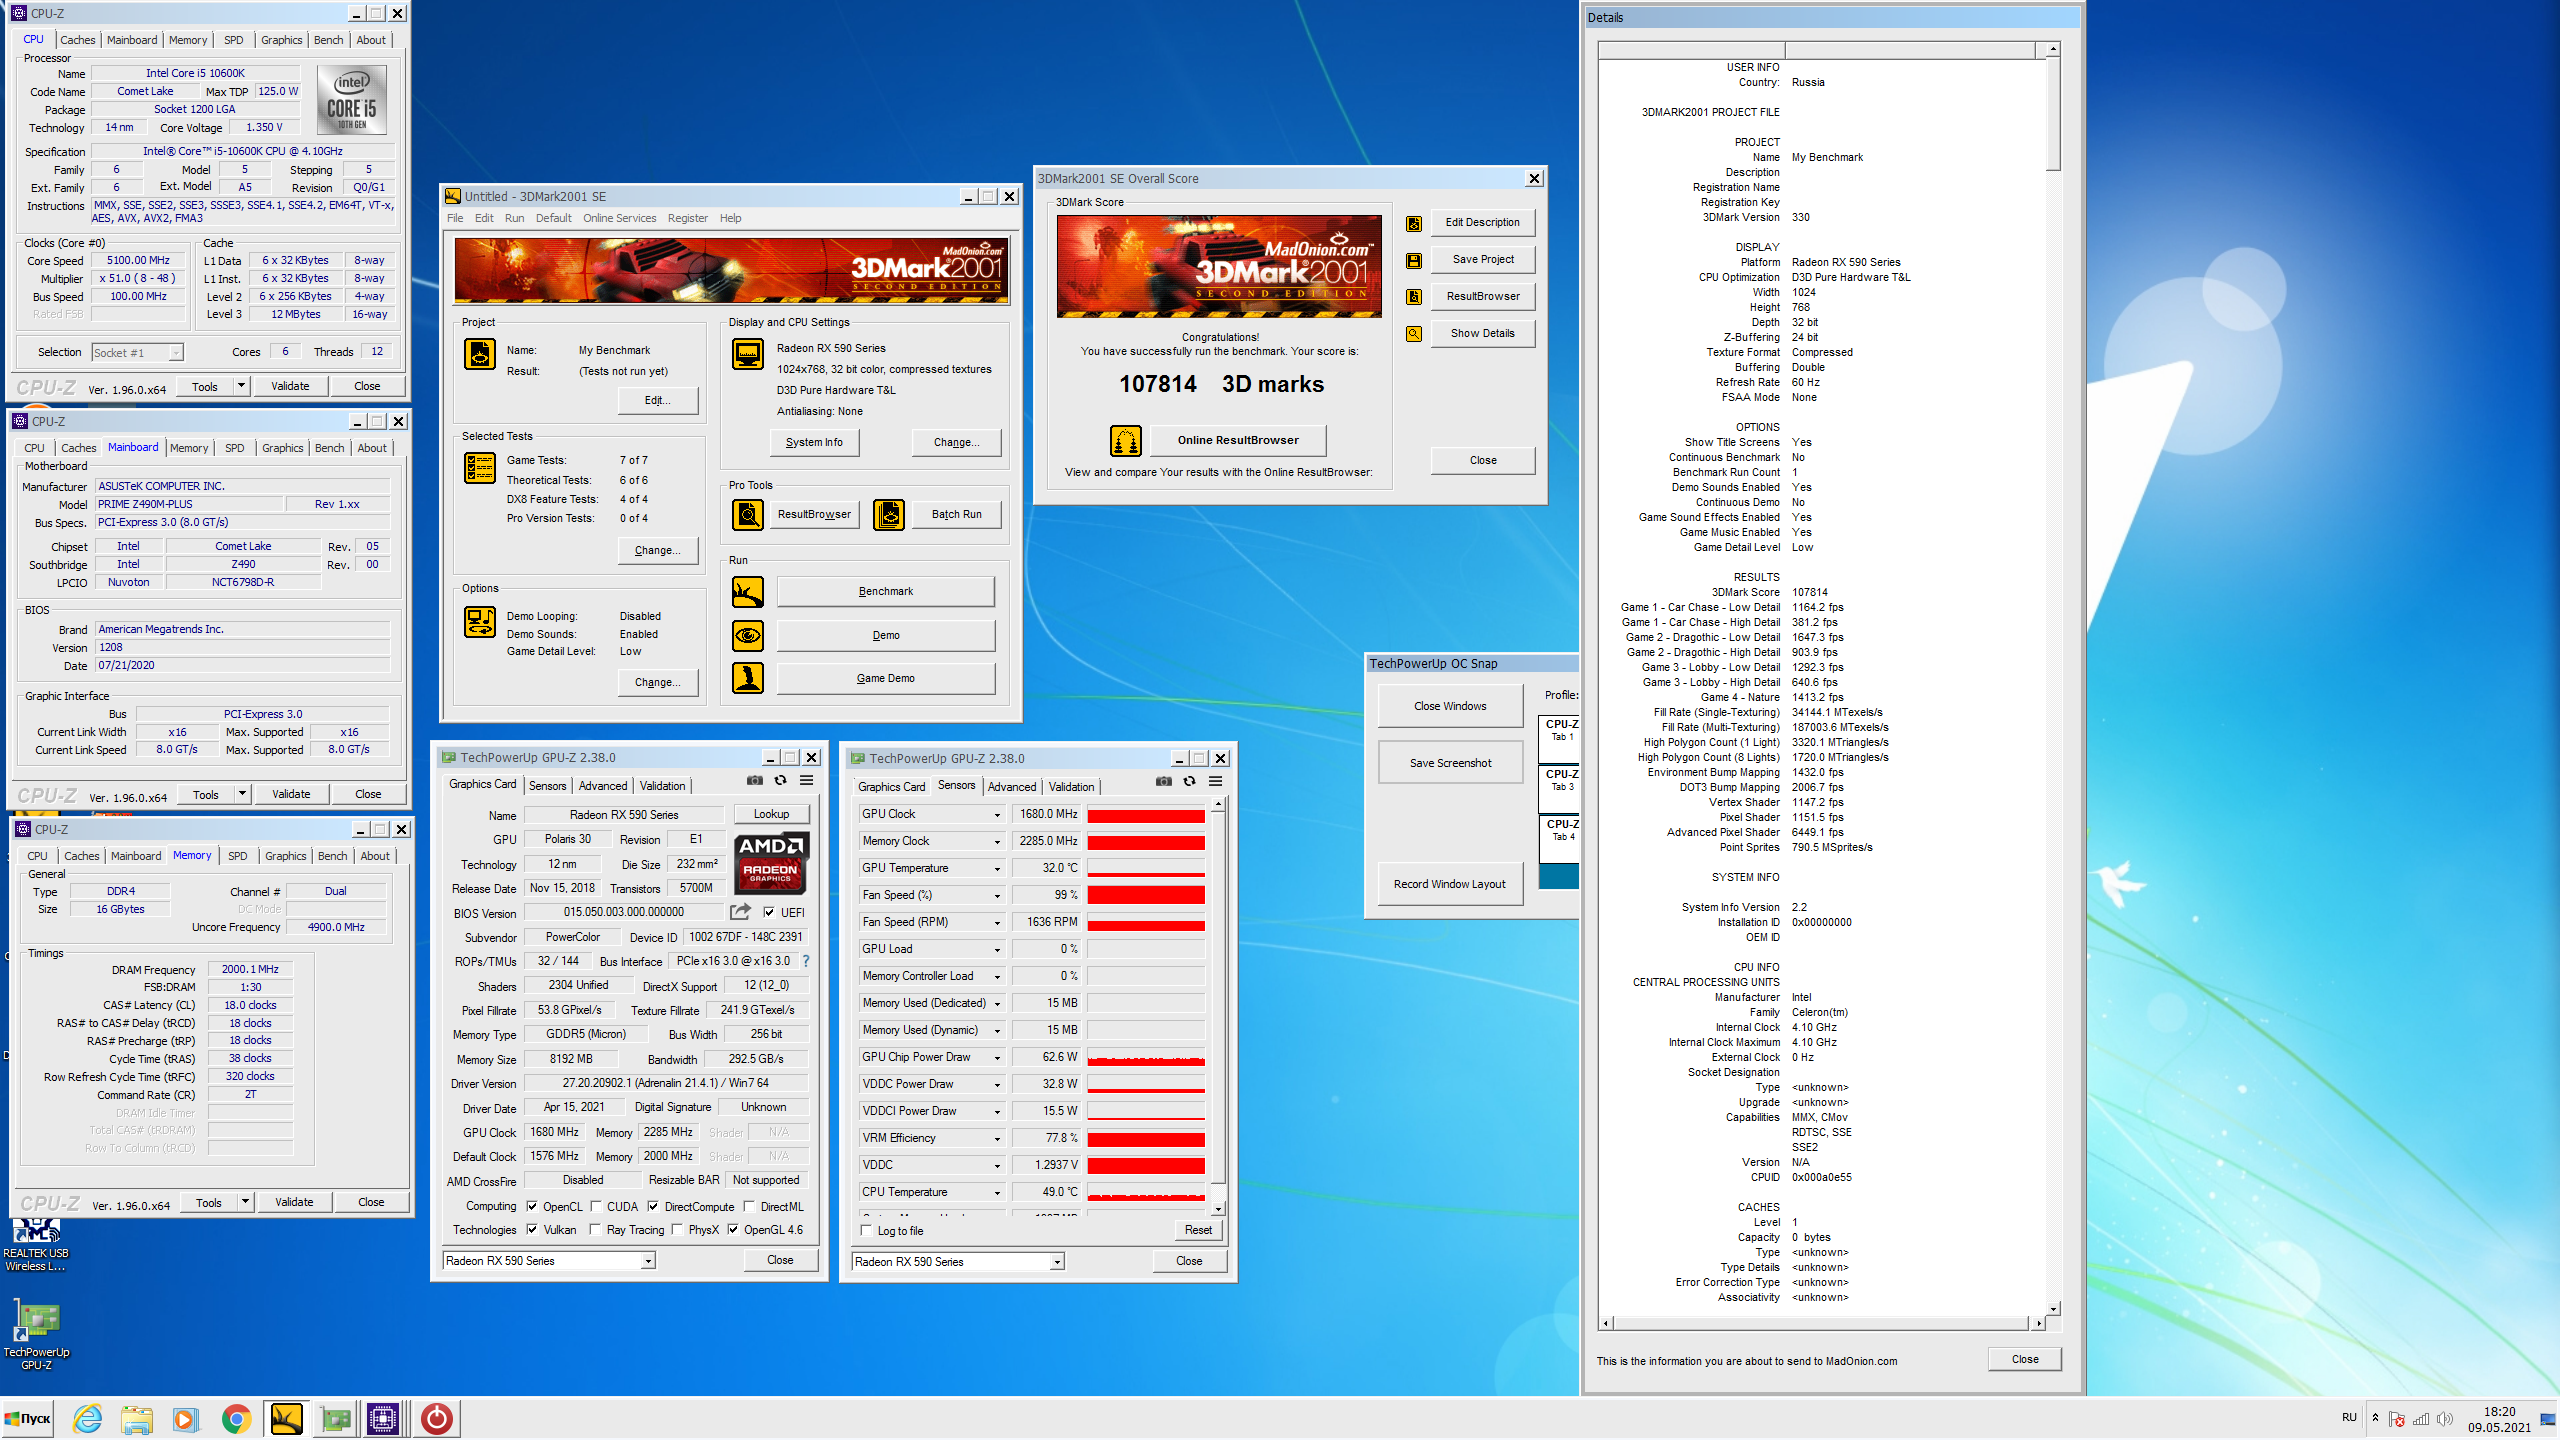Click the Lookup button in GPU-Z

pos(771,814)
